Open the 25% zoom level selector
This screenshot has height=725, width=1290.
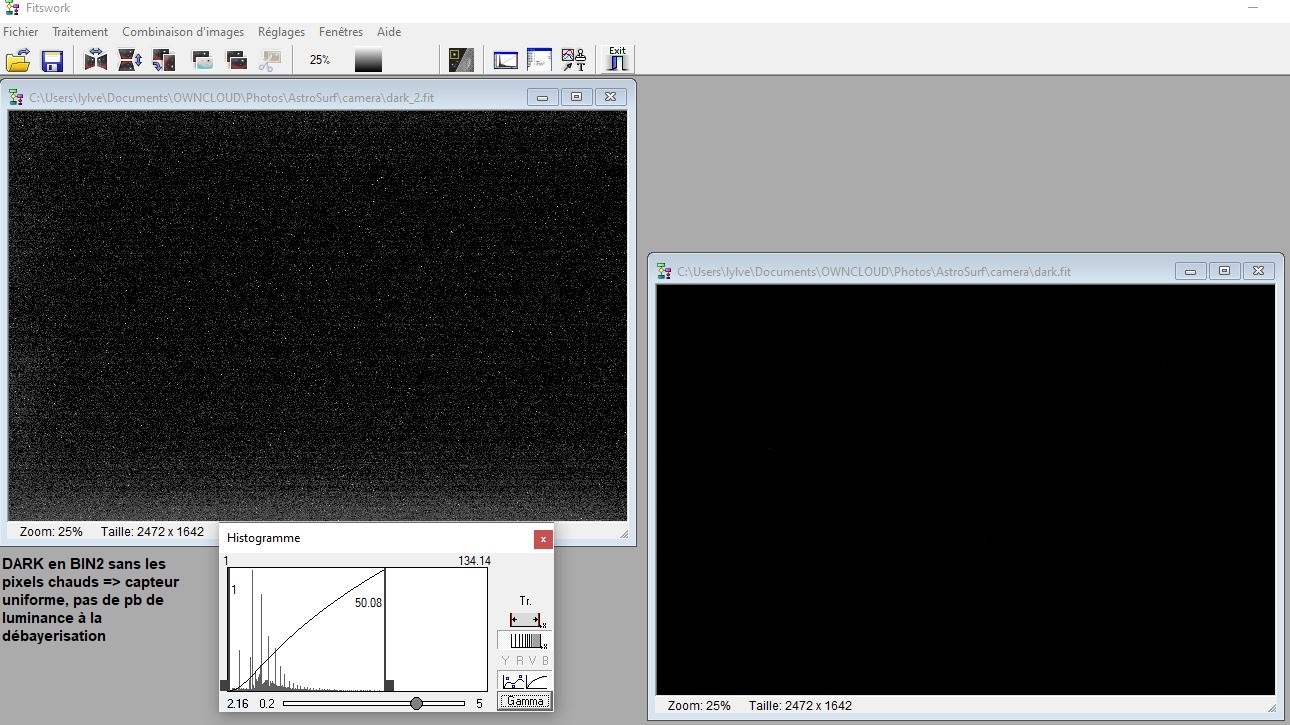click(320, 60)
